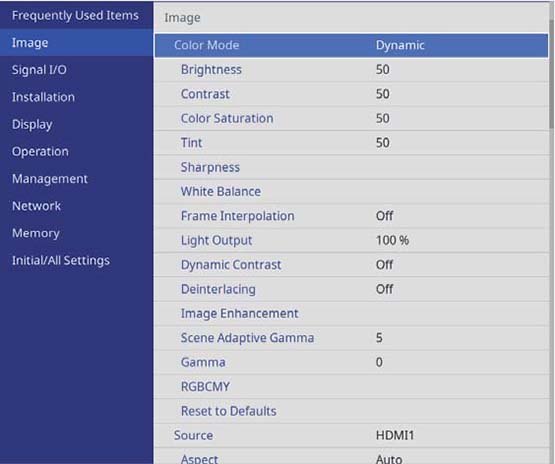Click Reset to Defaults
Image resolution: width=555 pixels, height=464 pixels.
(351, 411)
